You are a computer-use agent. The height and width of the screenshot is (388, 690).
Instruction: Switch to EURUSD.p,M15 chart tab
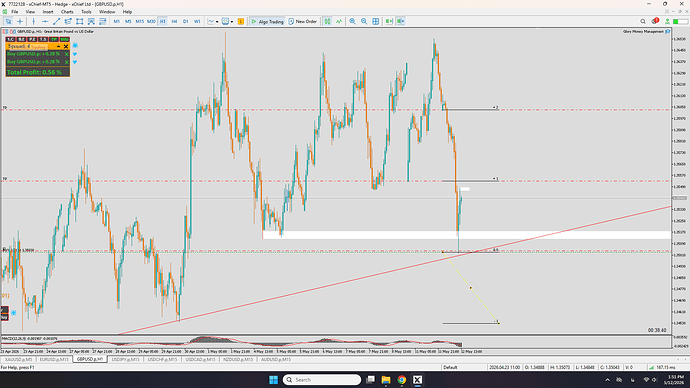pyautogui.click(x=54, y=359)
